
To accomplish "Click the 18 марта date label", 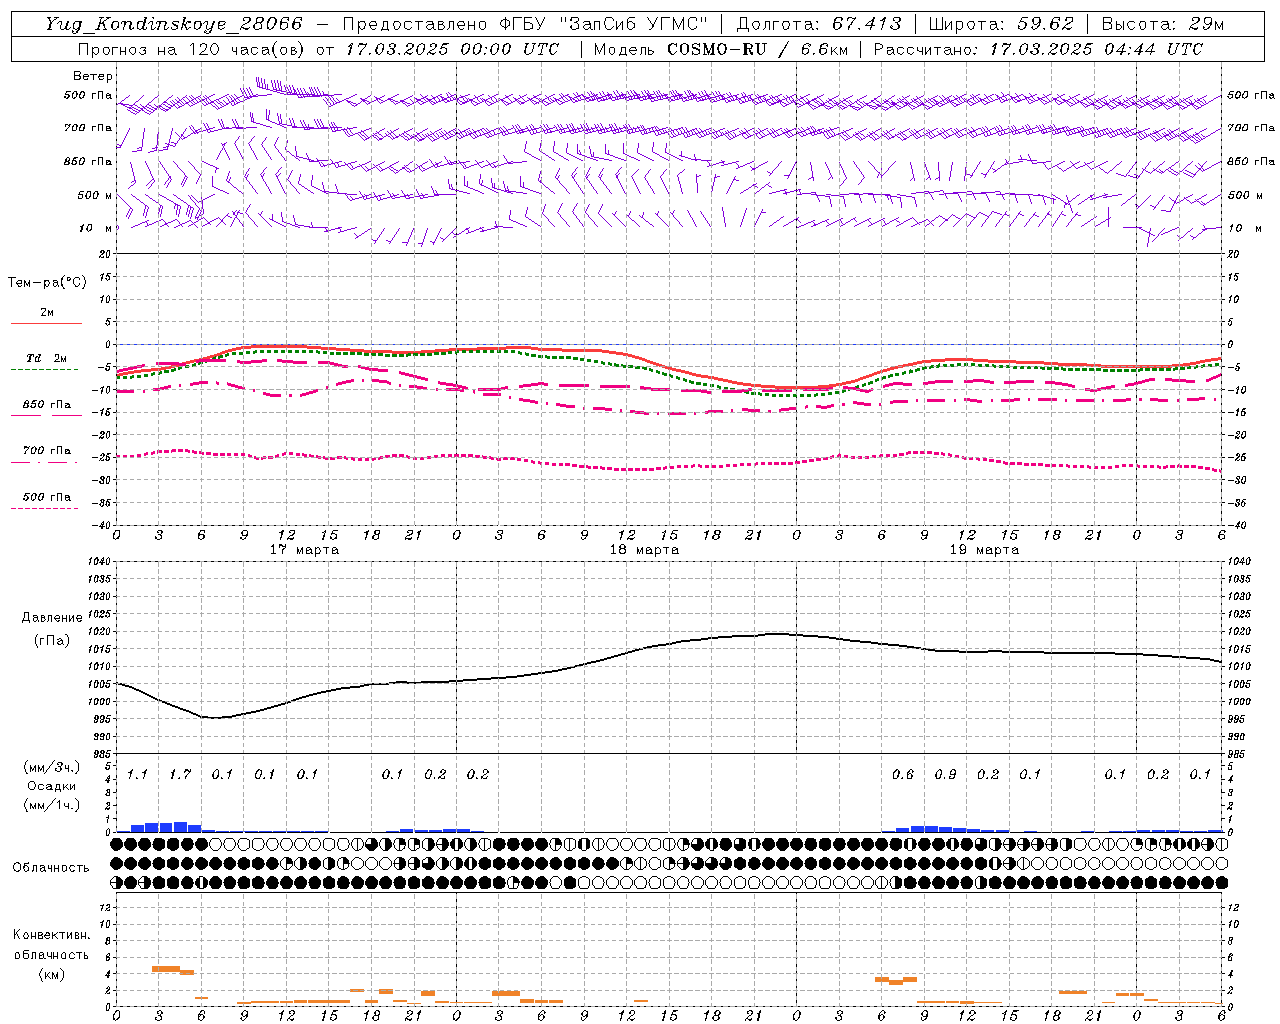I will point(644,549).
